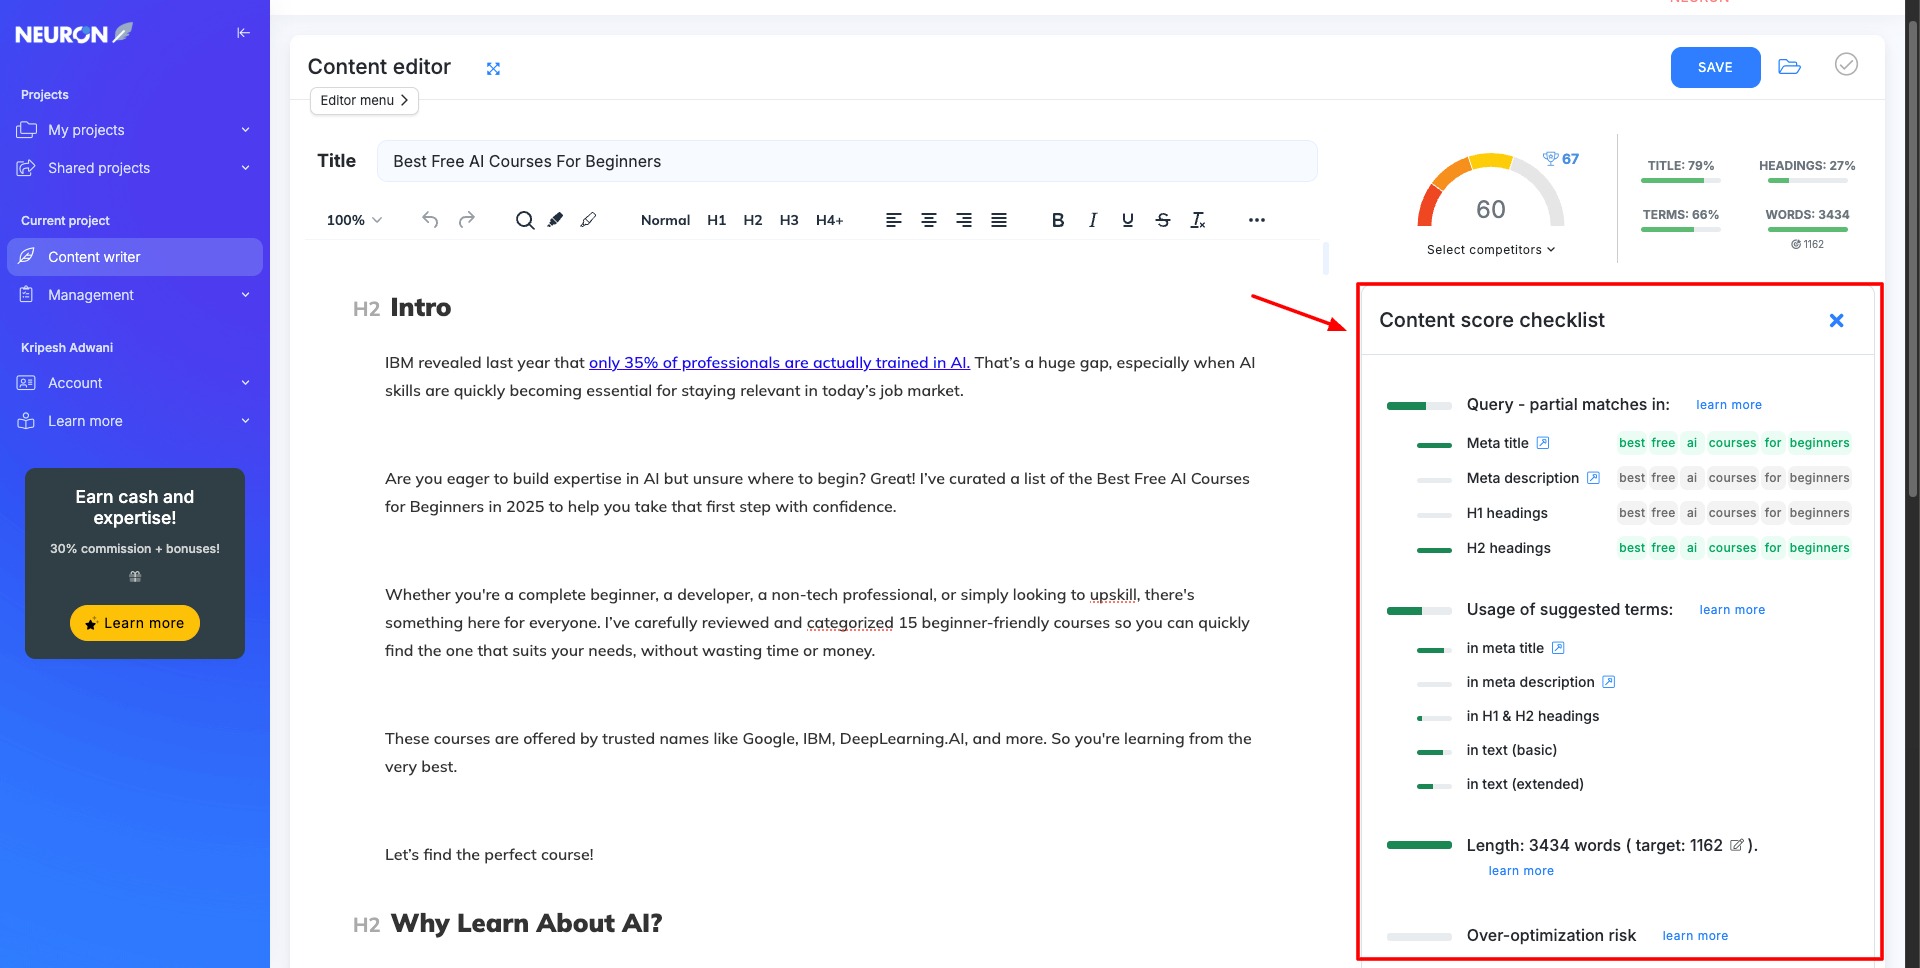1920x968 pixels.
Task: Open the 'in meta description' edit icon
Action: 1608,682
